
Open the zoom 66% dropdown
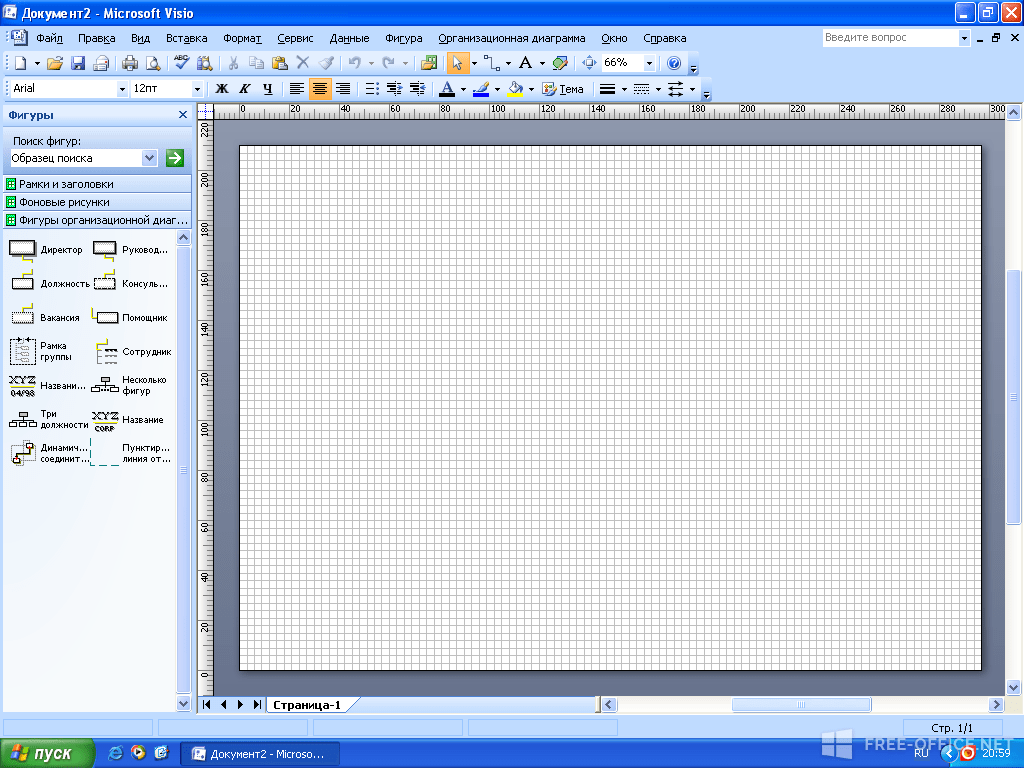649,63
